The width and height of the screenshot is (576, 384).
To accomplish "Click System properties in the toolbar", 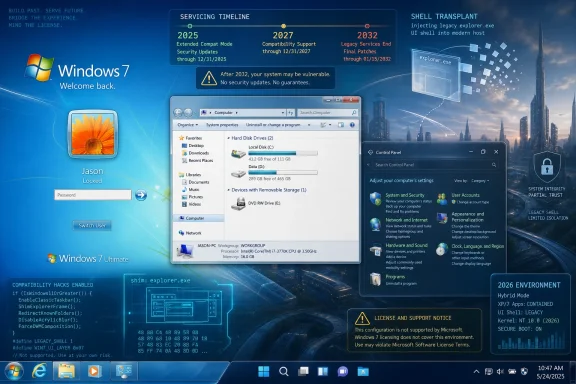I will (x=222, y=125).
